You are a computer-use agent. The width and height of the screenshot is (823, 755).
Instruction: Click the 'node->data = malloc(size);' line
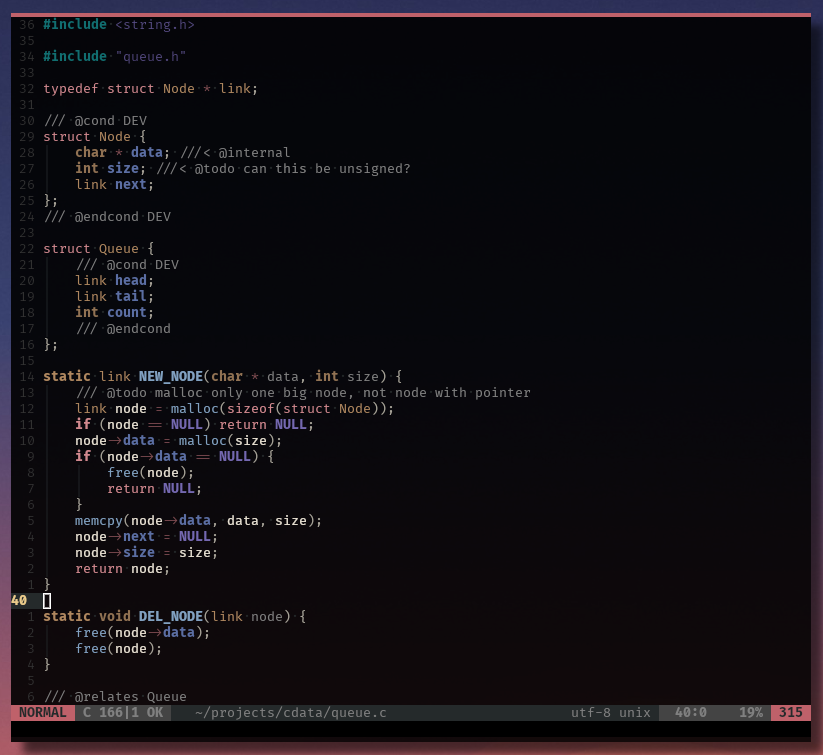pyautogui.click(x=178, y=441)
